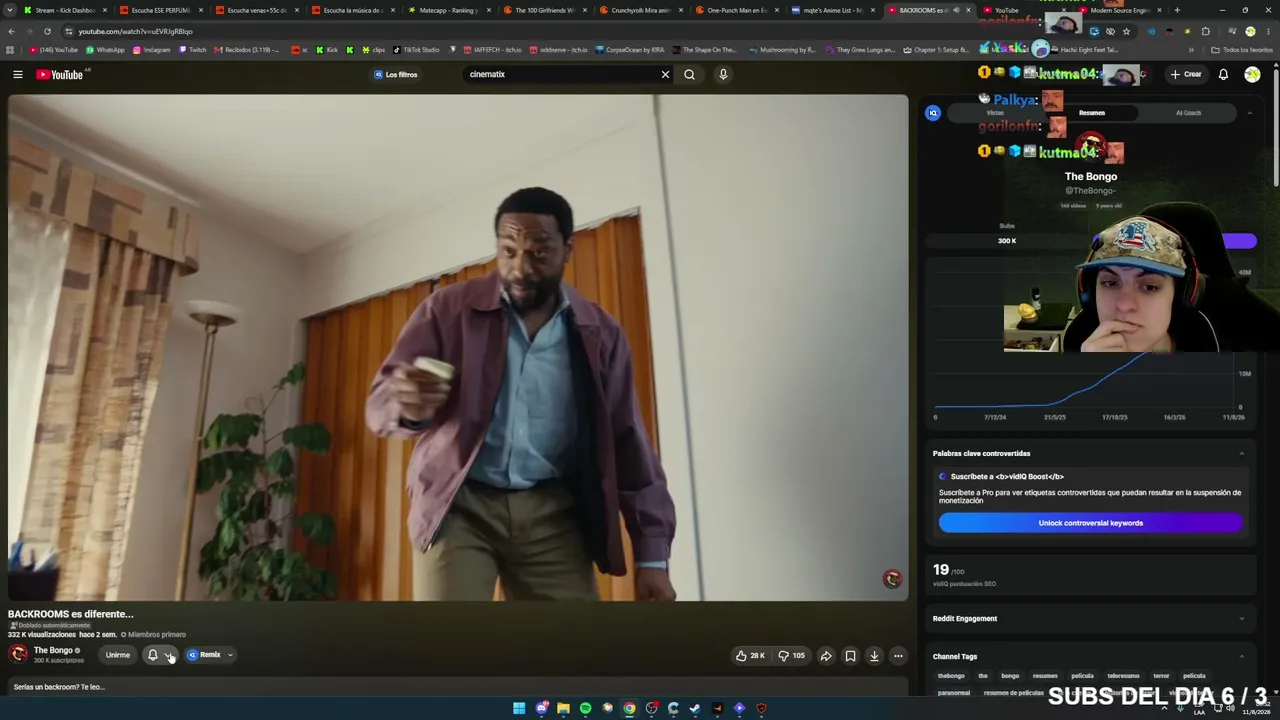Click the 'terror' channel tag
This screenshot has width=1280, height=720.
tap(1161, 676)
